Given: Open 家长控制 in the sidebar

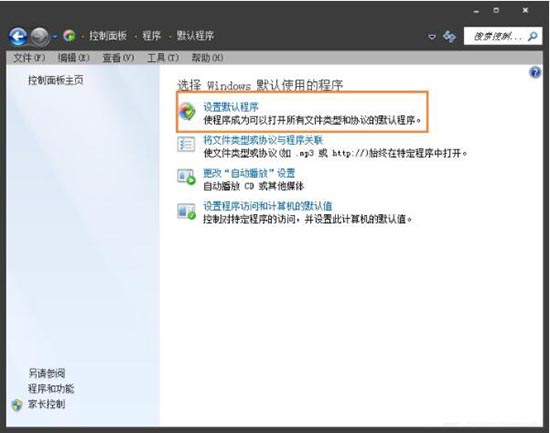Looking at the screenshot, I should click(x=47, y=404).
